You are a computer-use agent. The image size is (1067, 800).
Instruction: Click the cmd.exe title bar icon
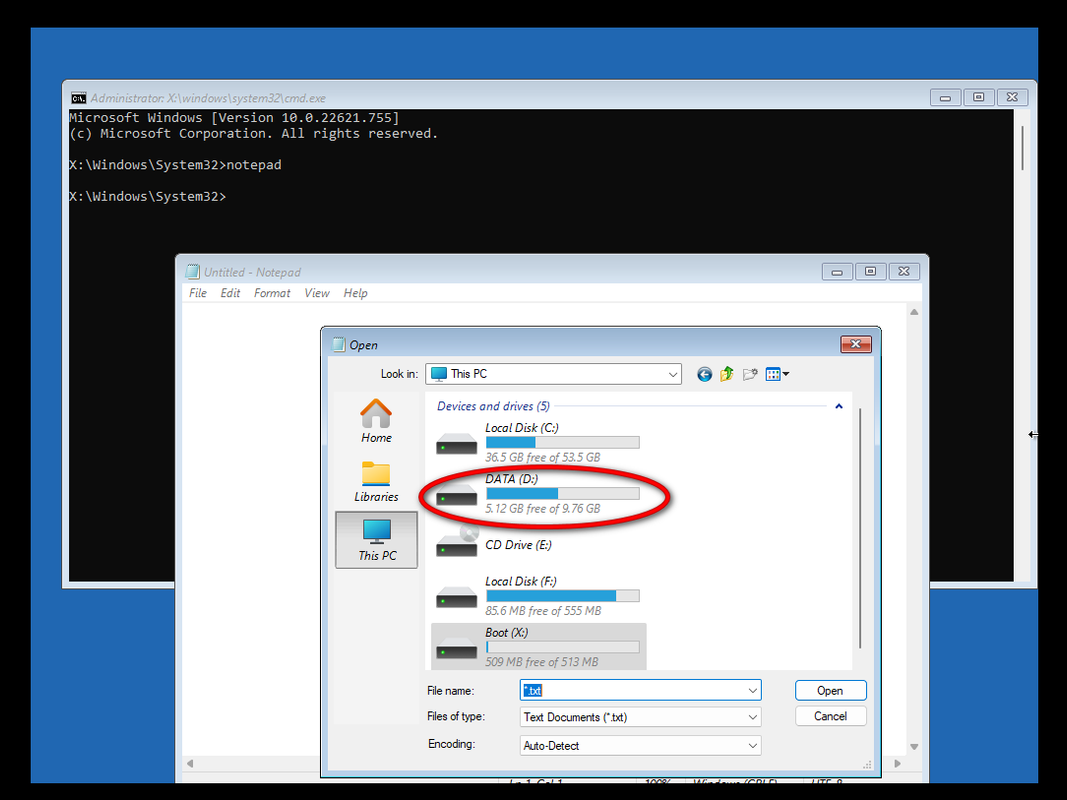(x=79, y=98)
